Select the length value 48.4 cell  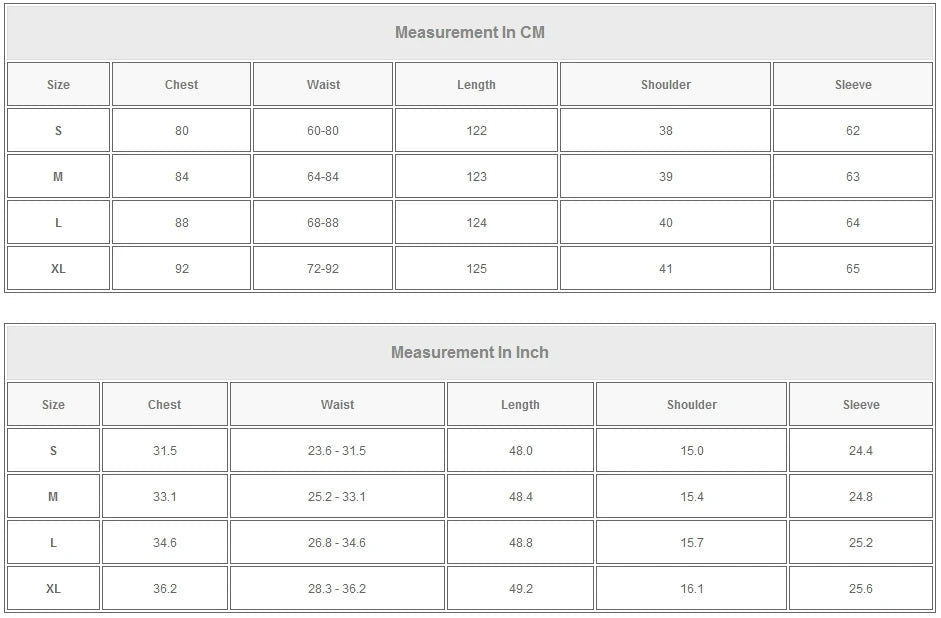coord(520,497)
